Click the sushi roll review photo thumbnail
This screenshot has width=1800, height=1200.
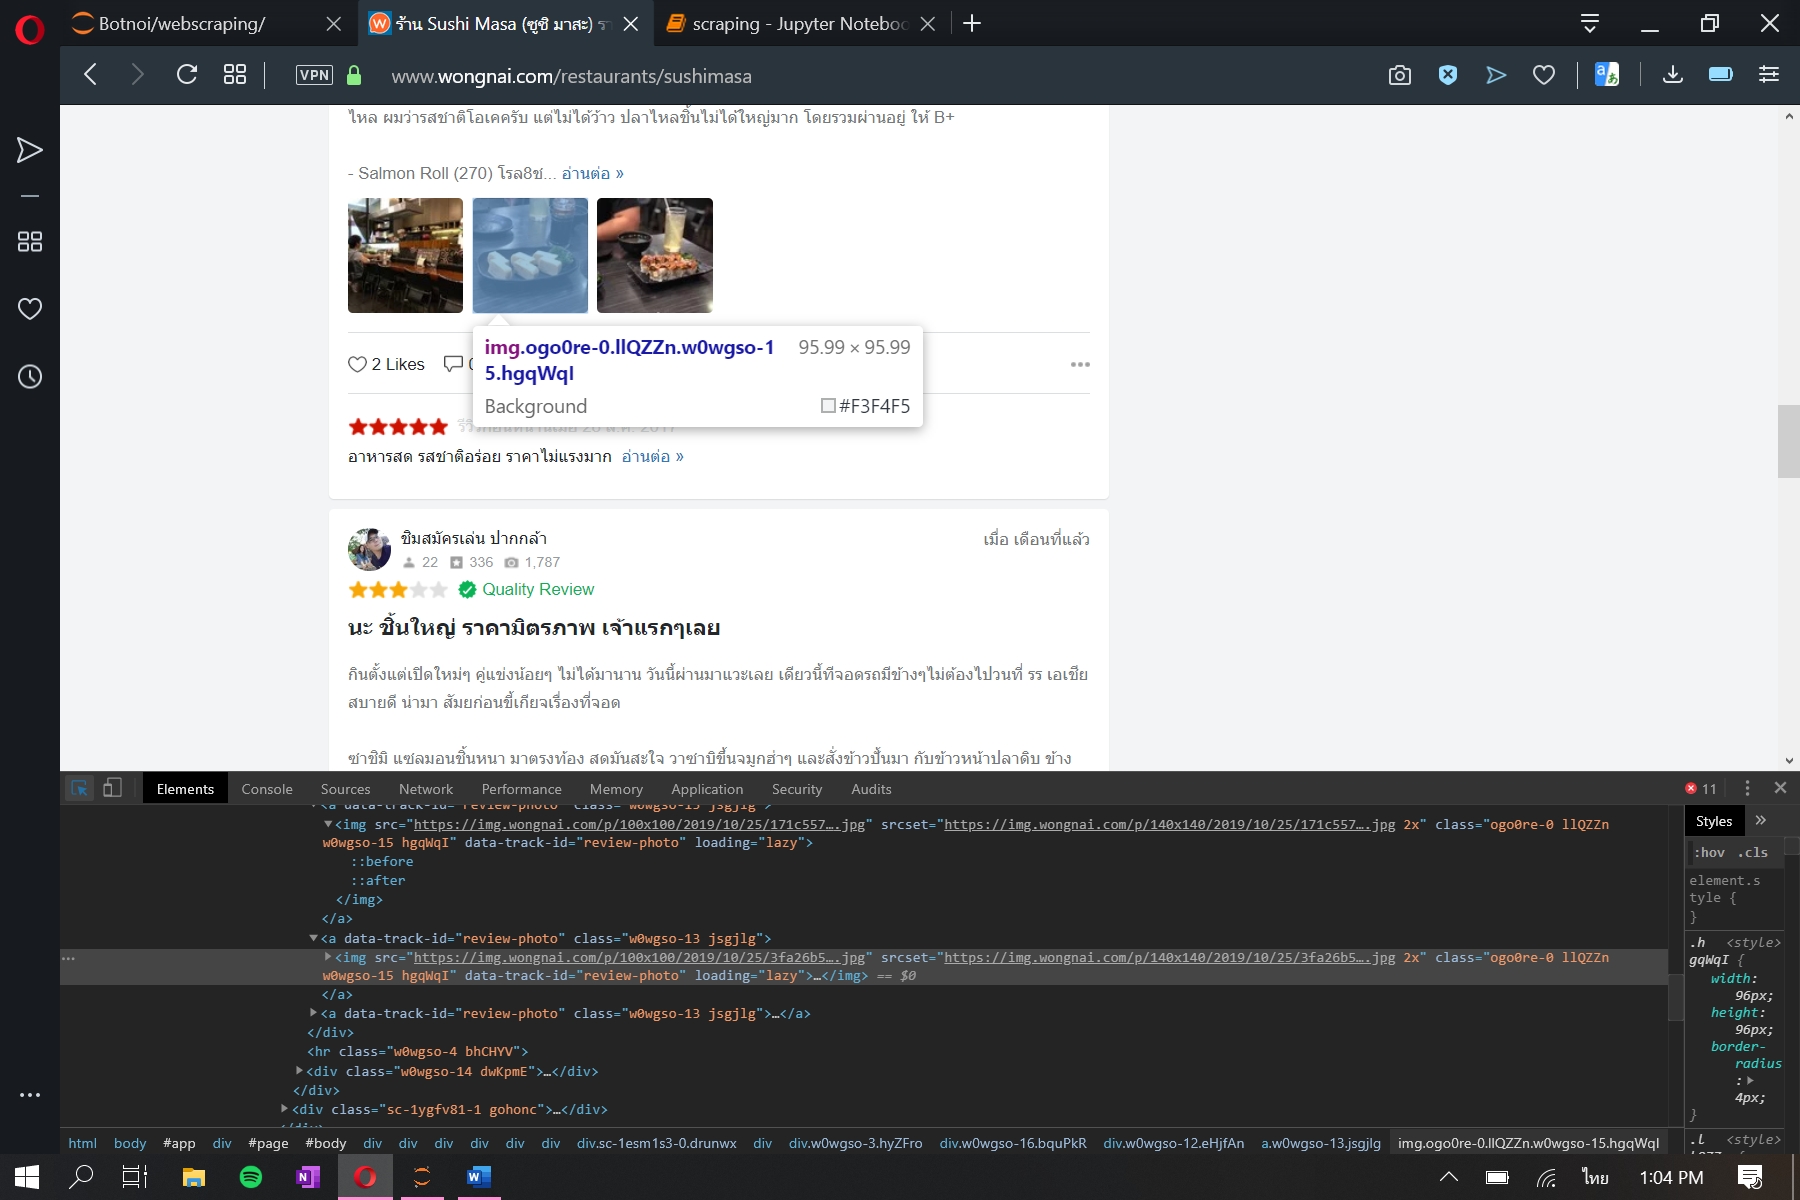[654, 255]
